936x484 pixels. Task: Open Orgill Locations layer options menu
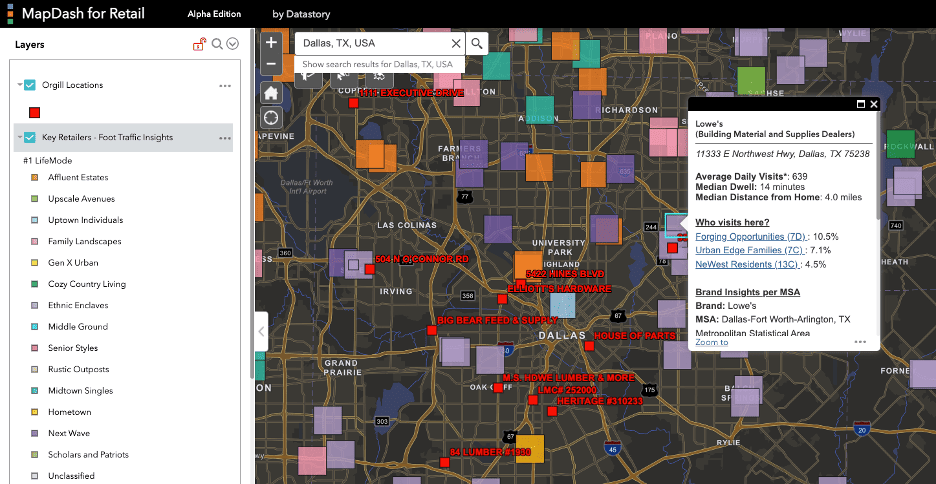tap(224, 86)
